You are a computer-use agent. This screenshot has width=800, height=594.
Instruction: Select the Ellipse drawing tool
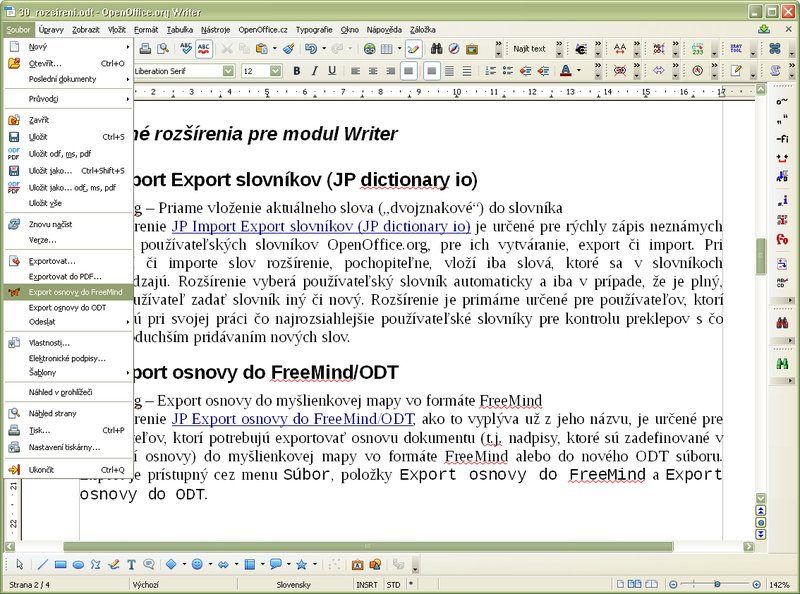78,564
